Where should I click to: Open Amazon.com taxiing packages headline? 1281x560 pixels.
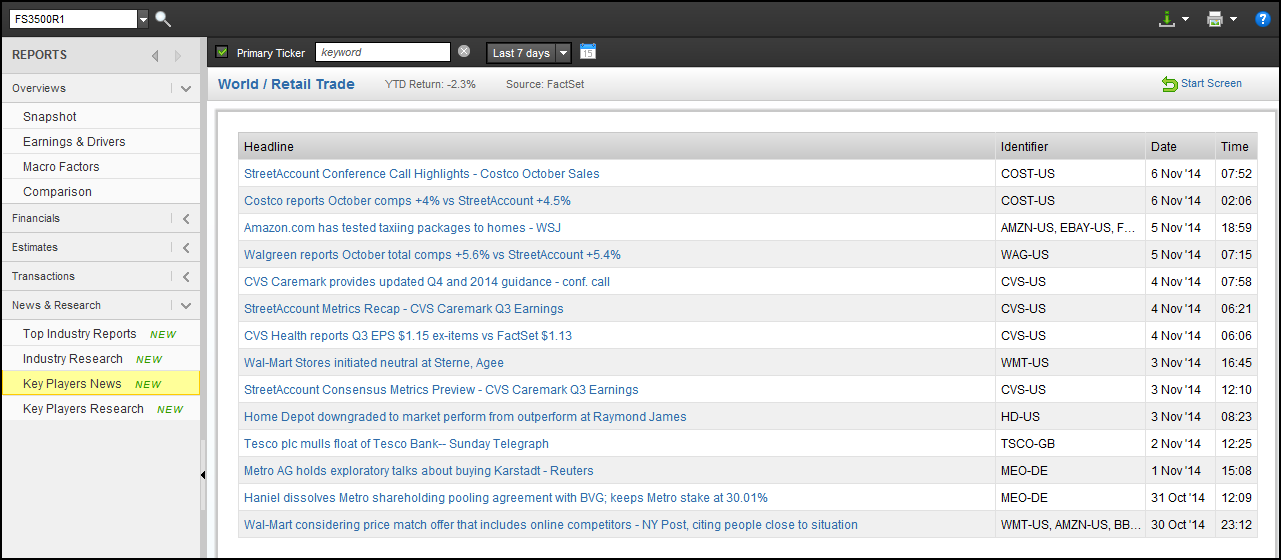click(x=400, y=228)
